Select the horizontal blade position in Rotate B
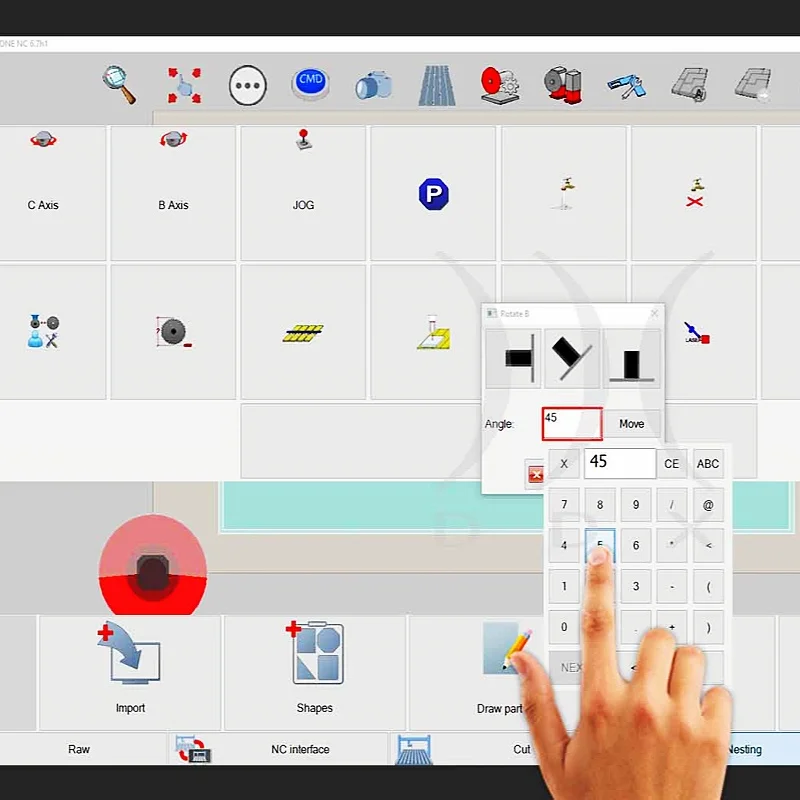This screenshot has width=800, height=800. click(513, 359)
